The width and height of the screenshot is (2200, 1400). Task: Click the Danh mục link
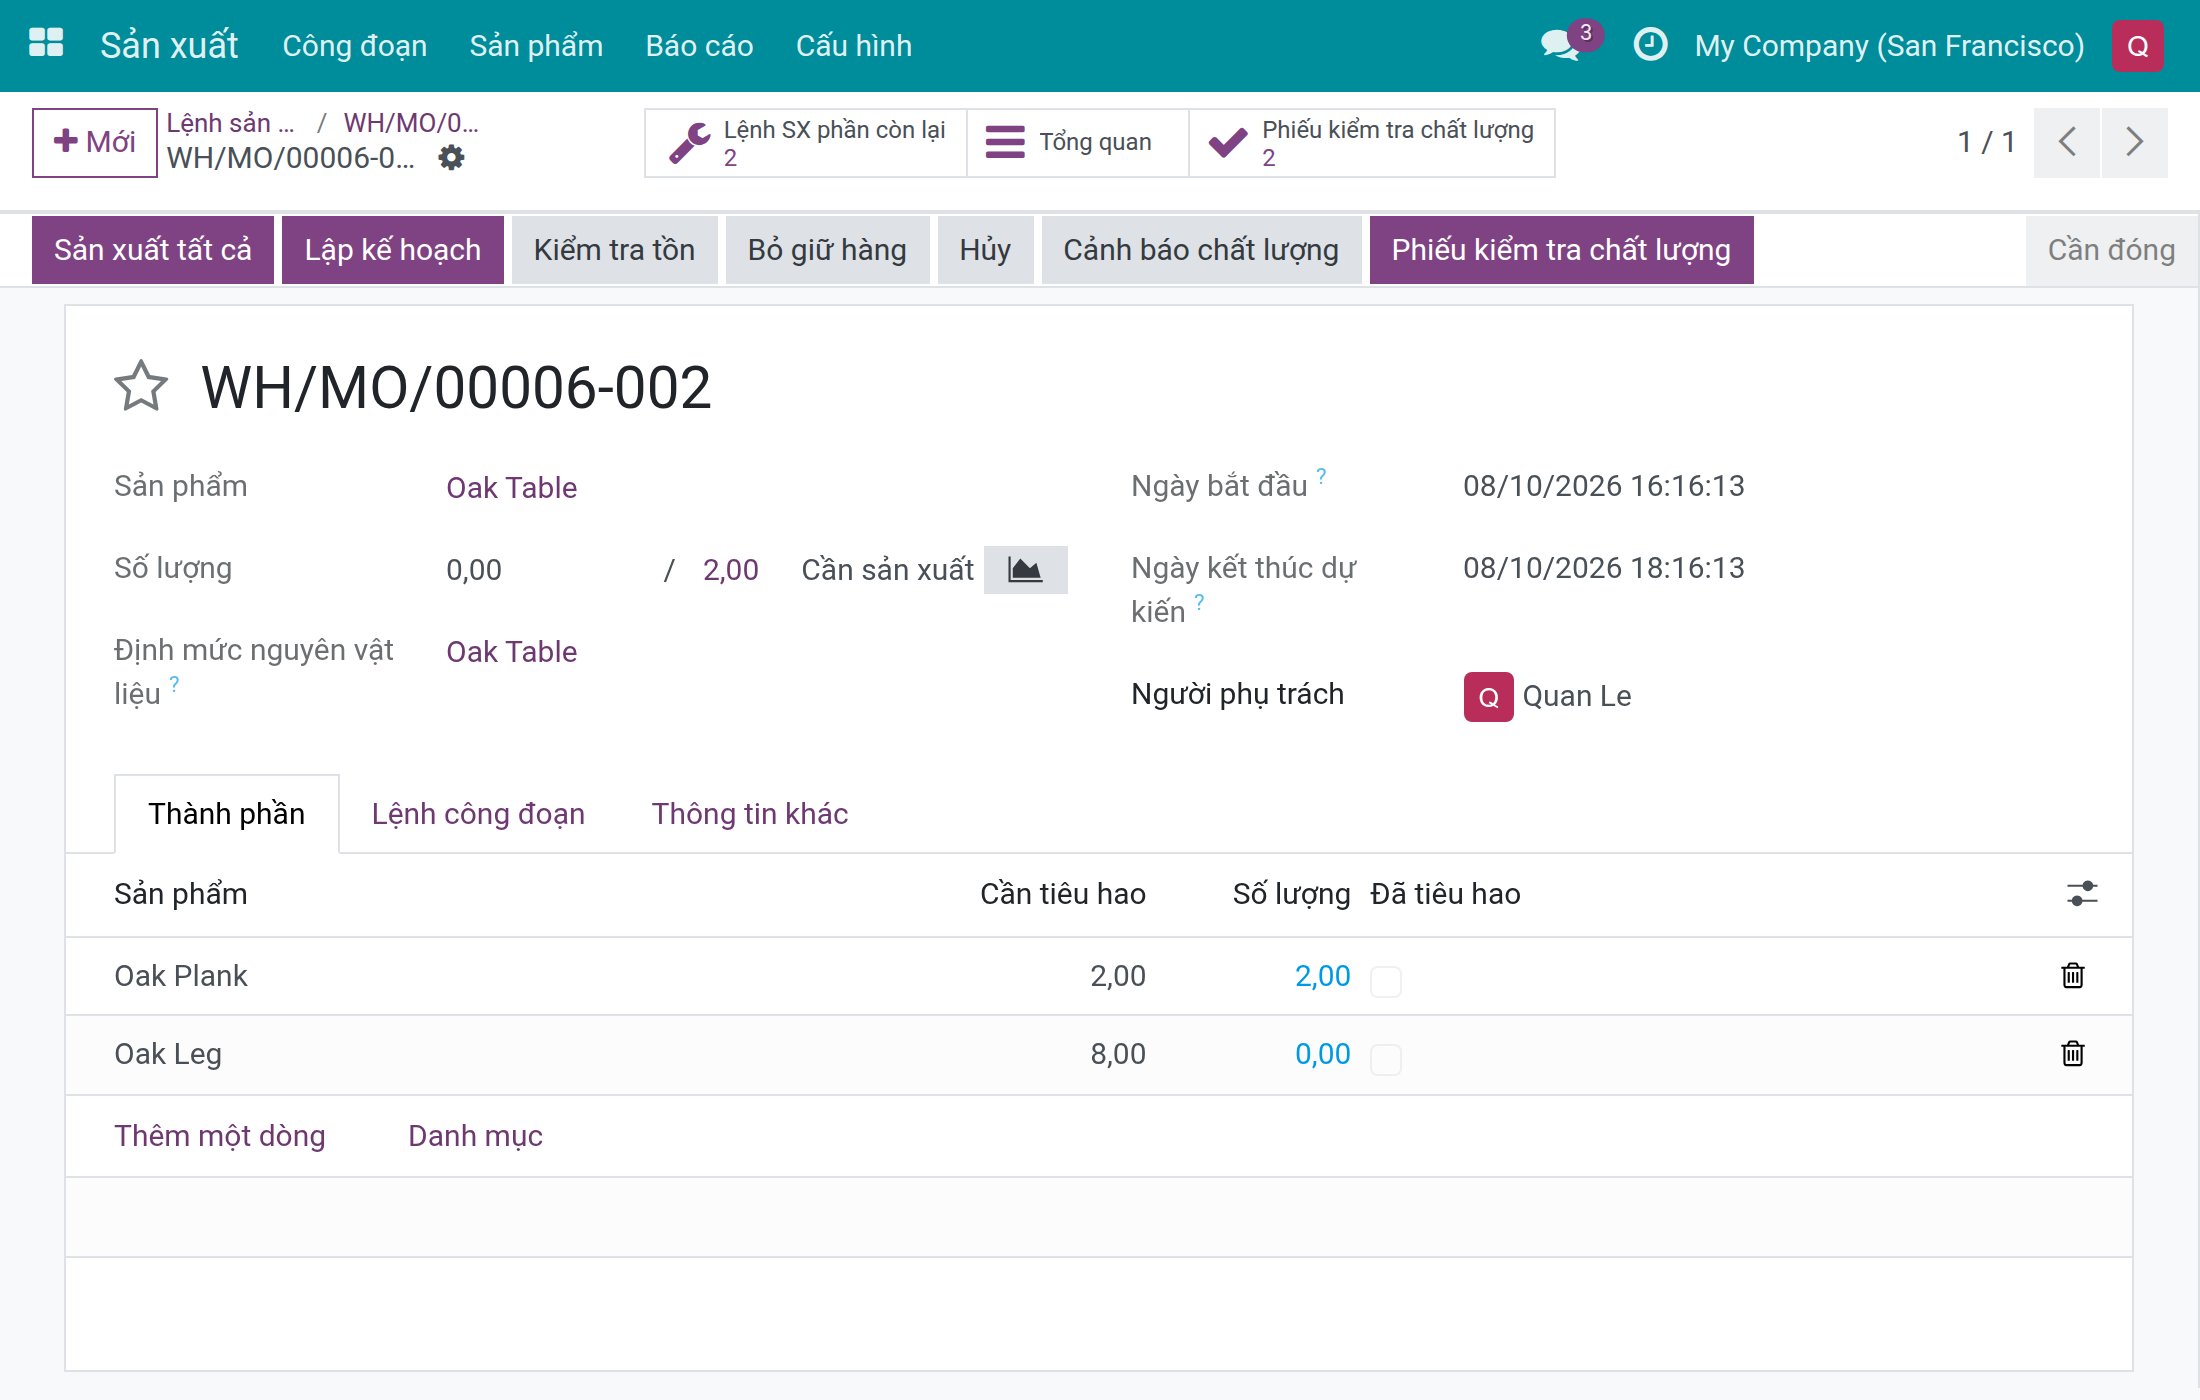click(475, 1136)
